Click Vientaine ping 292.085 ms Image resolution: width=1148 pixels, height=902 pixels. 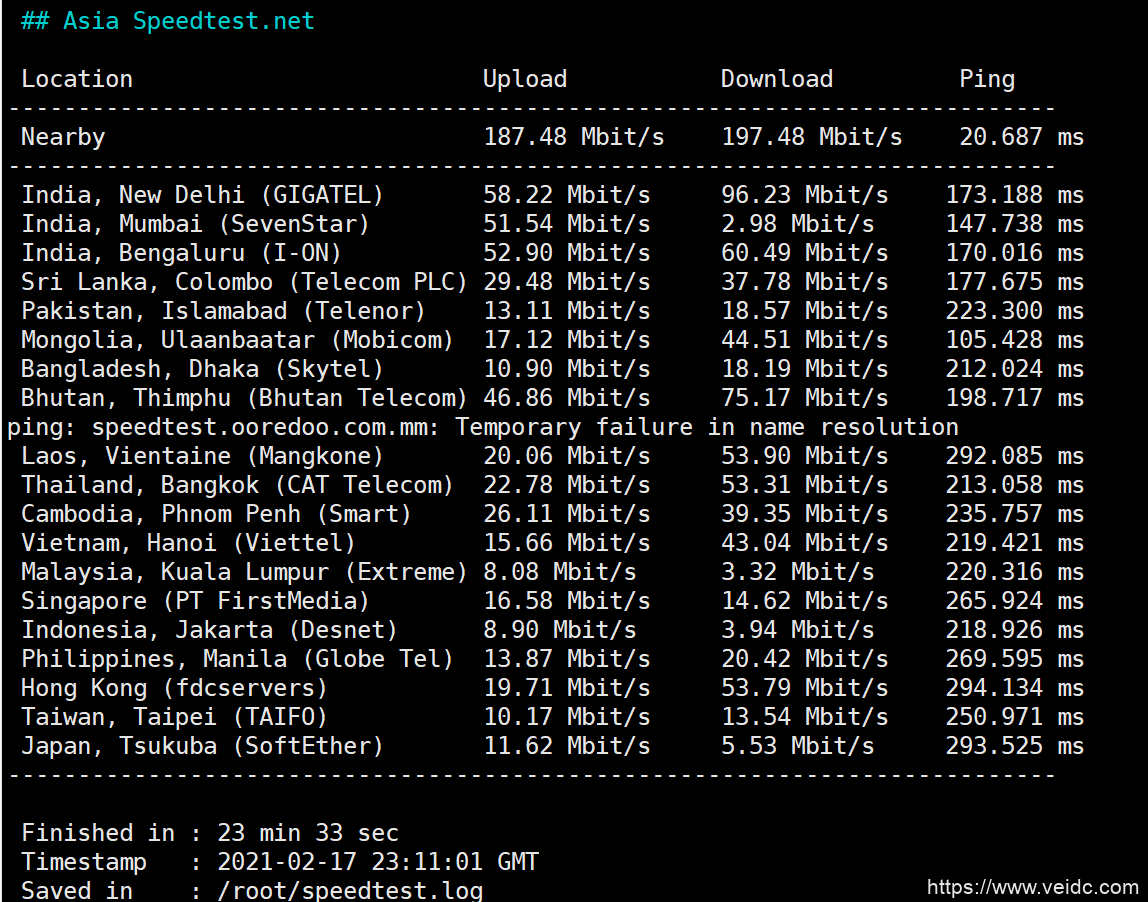point(1015,456)
